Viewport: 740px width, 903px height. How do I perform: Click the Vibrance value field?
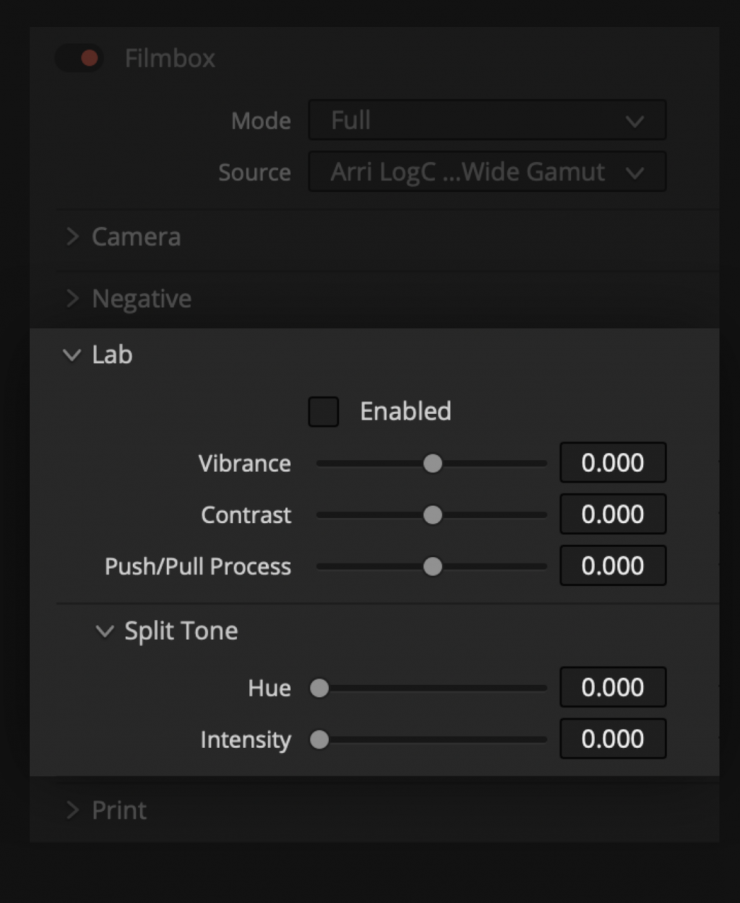coord(612,463)
